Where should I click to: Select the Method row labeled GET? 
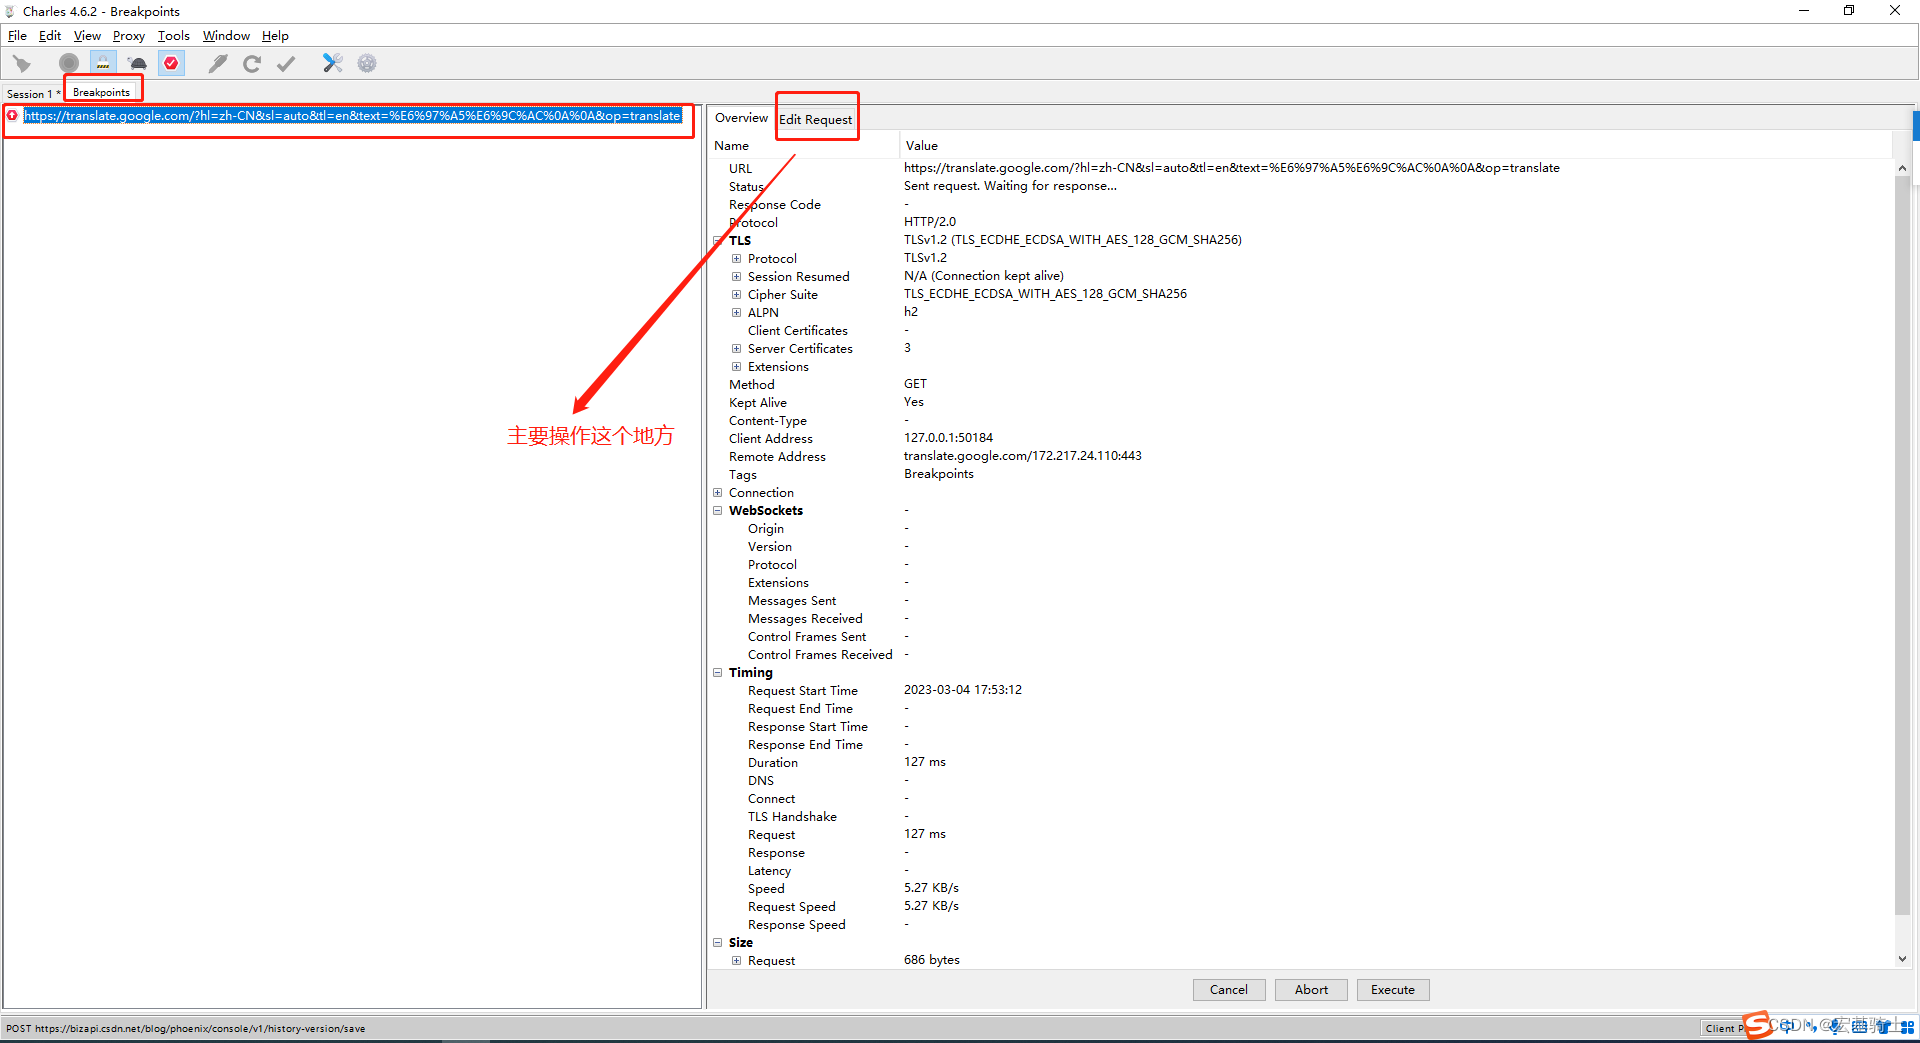(1300, 385)
